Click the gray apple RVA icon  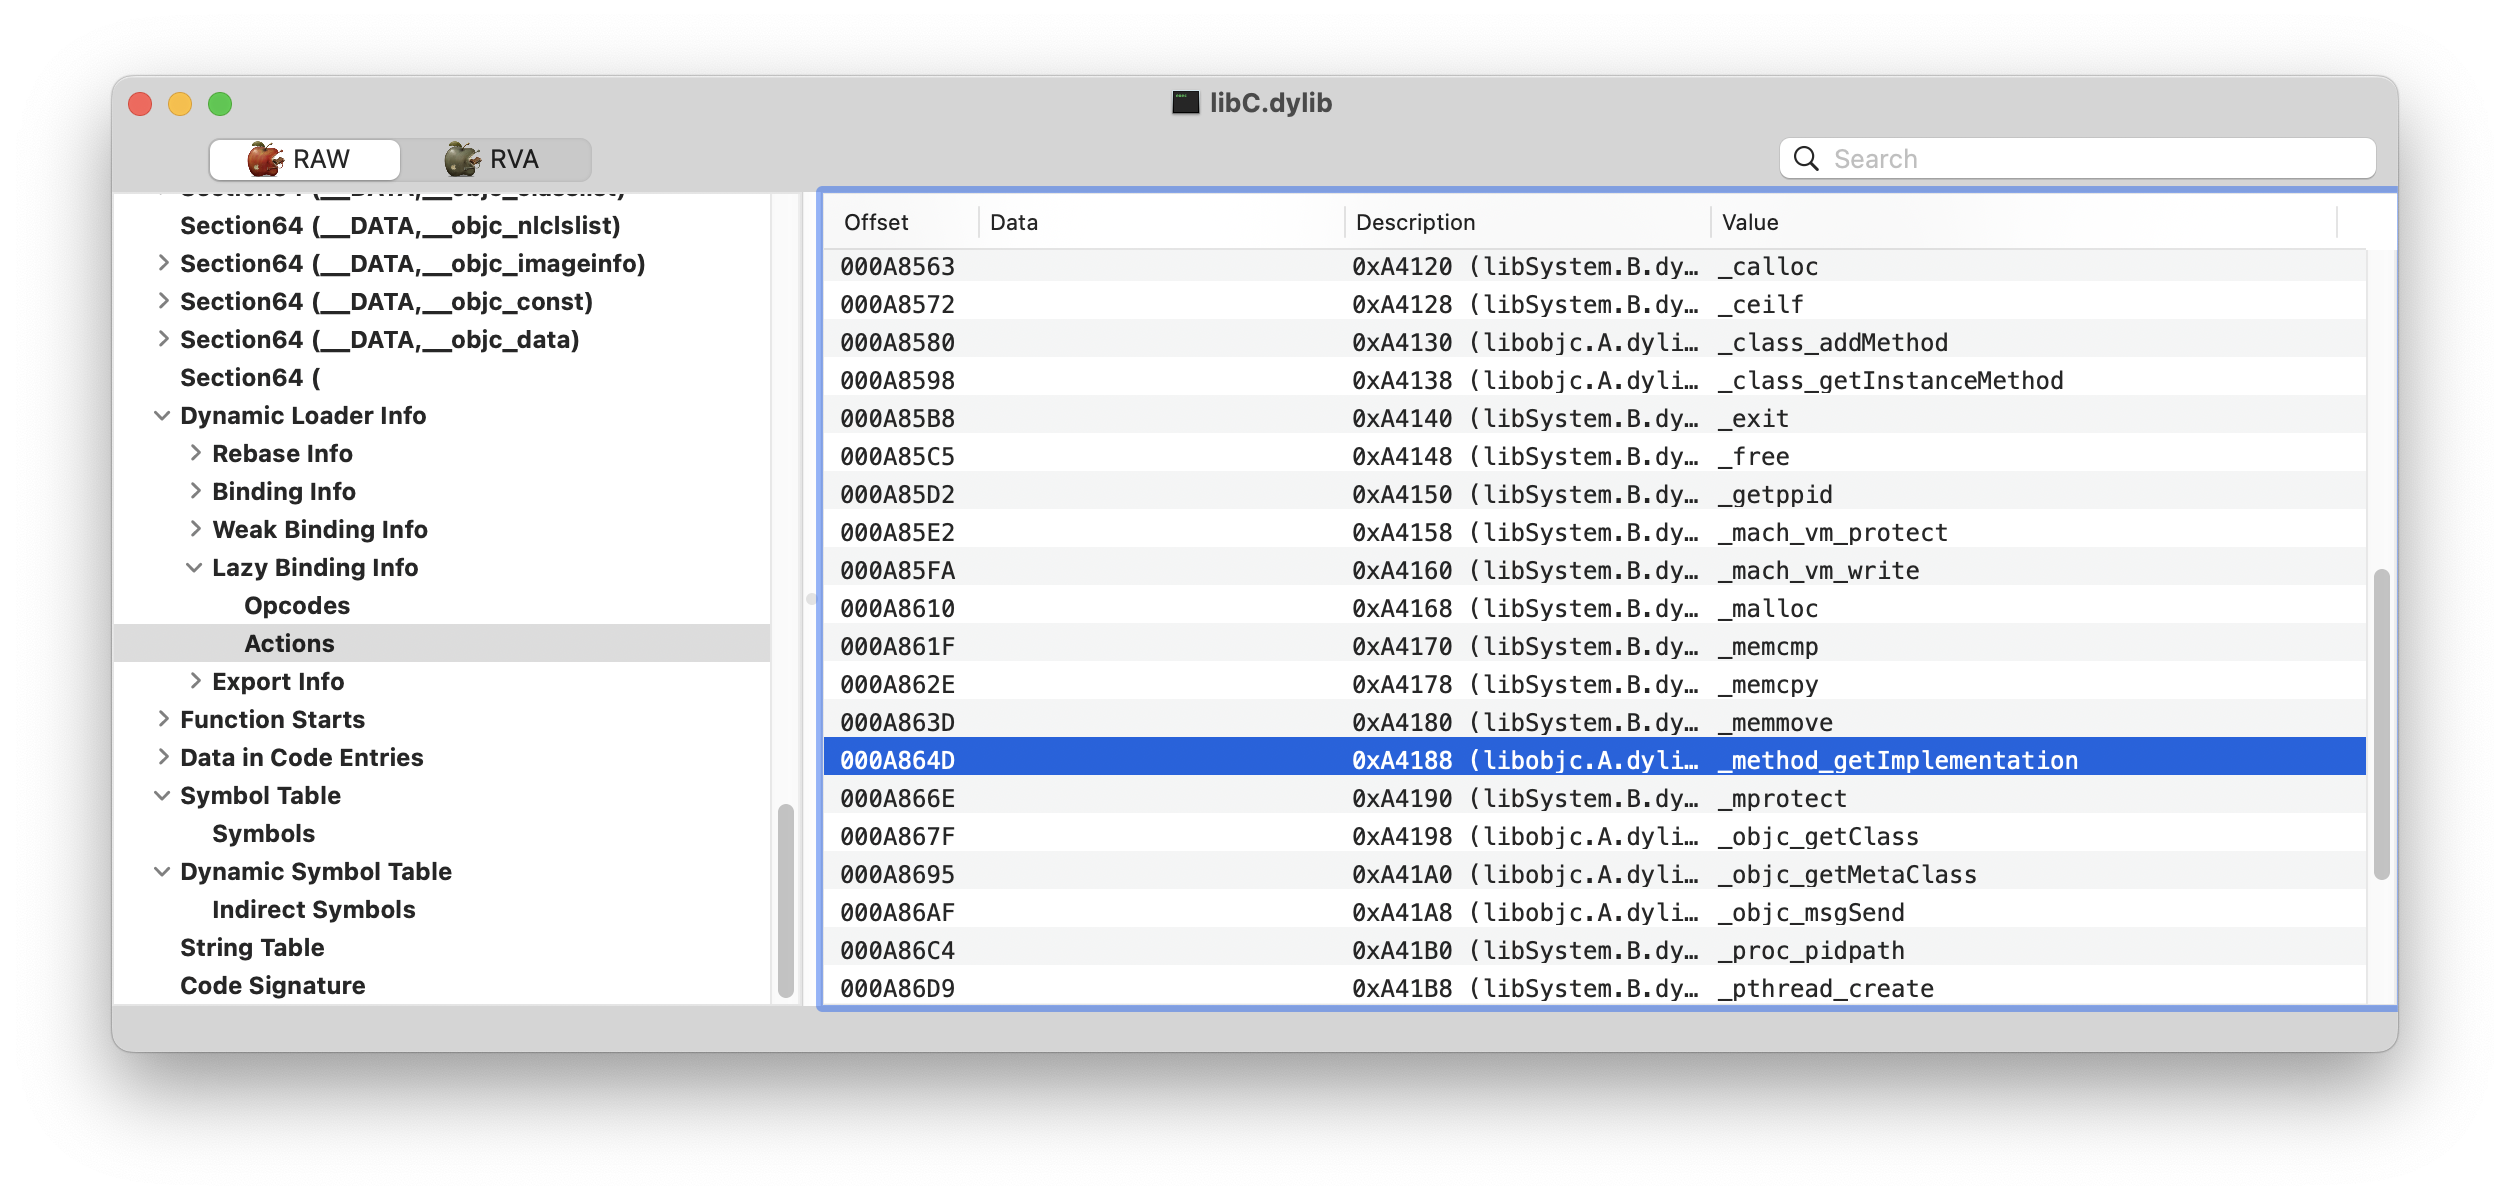[462, 159]
